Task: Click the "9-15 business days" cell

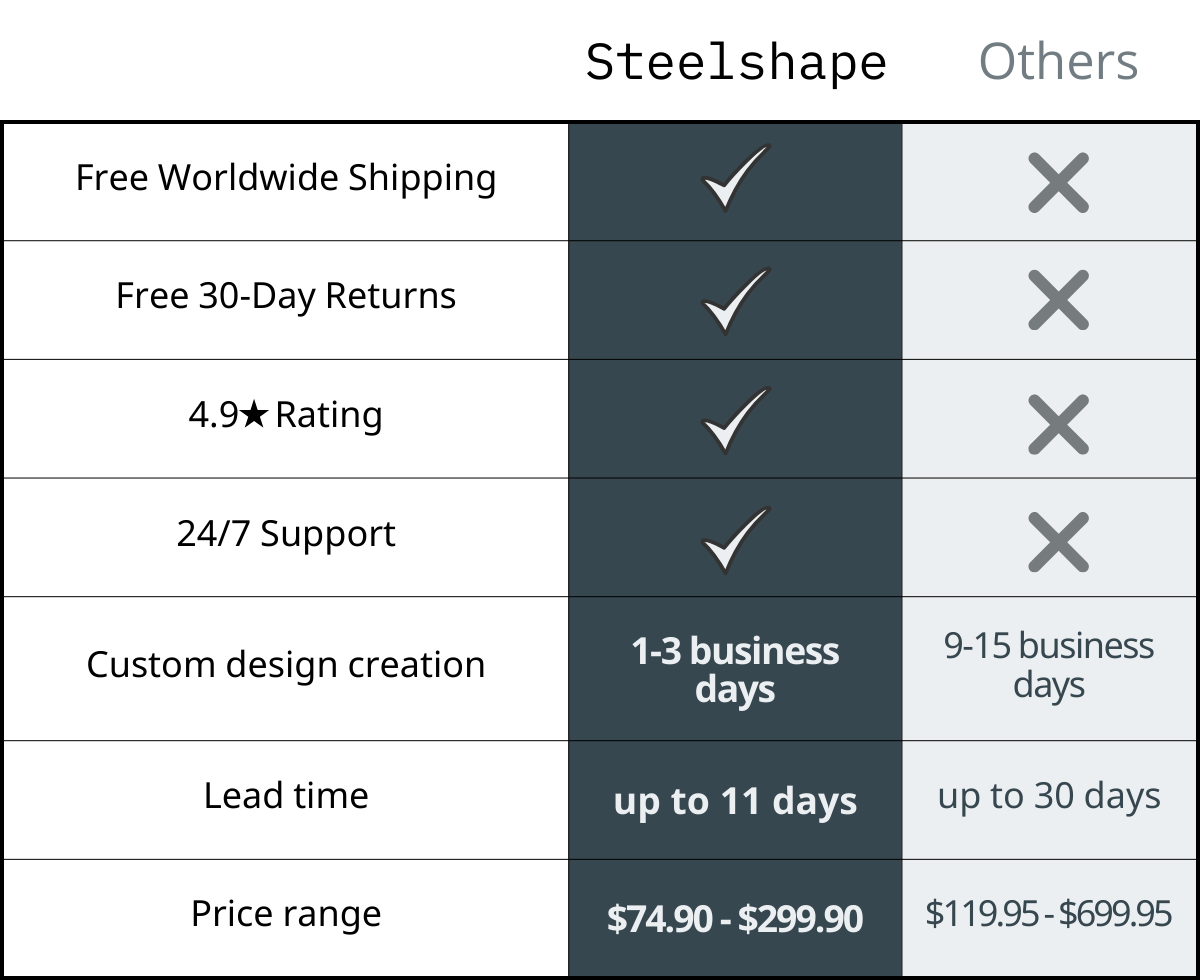Action: 1050,668
